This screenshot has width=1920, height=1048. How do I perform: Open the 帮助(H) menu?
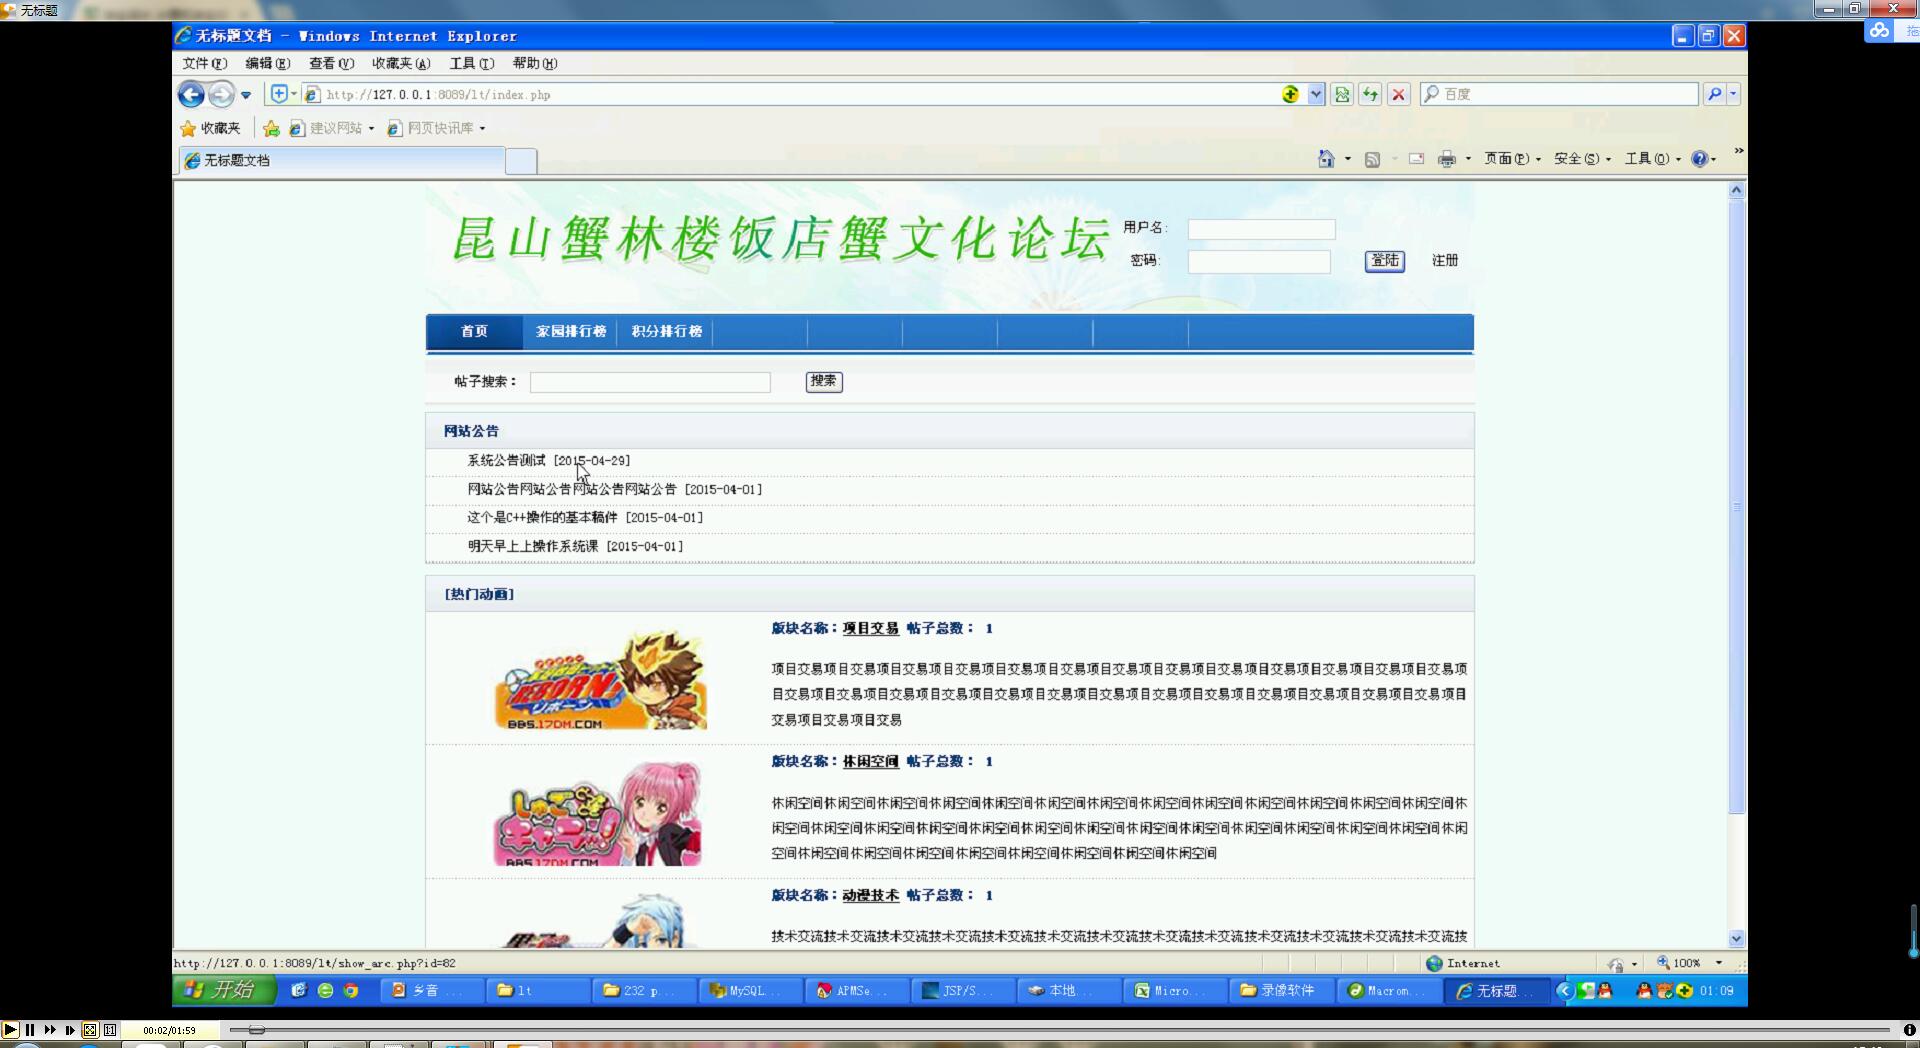[x=535, y=63]
